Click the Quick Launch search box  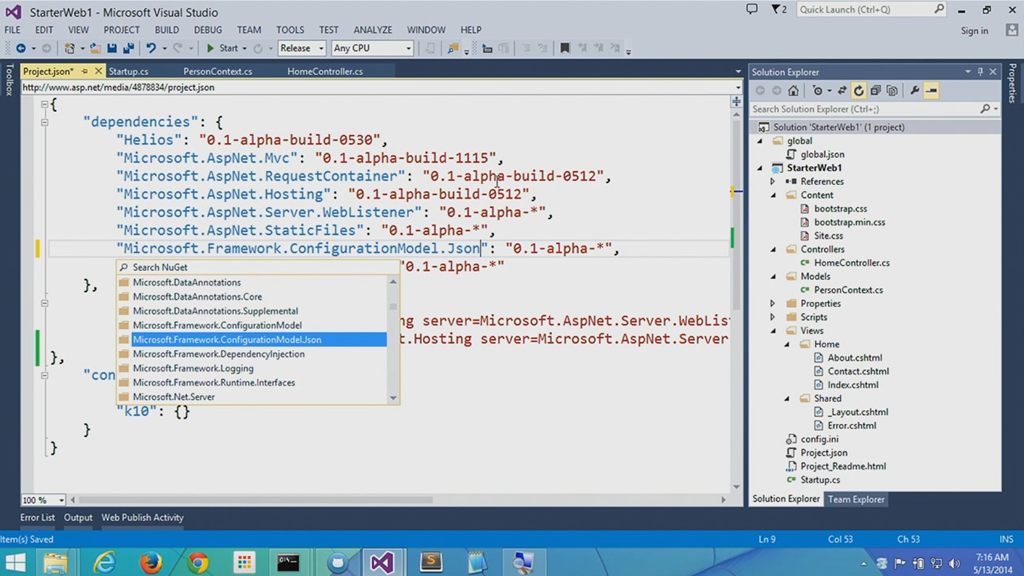tap(871, 10)
